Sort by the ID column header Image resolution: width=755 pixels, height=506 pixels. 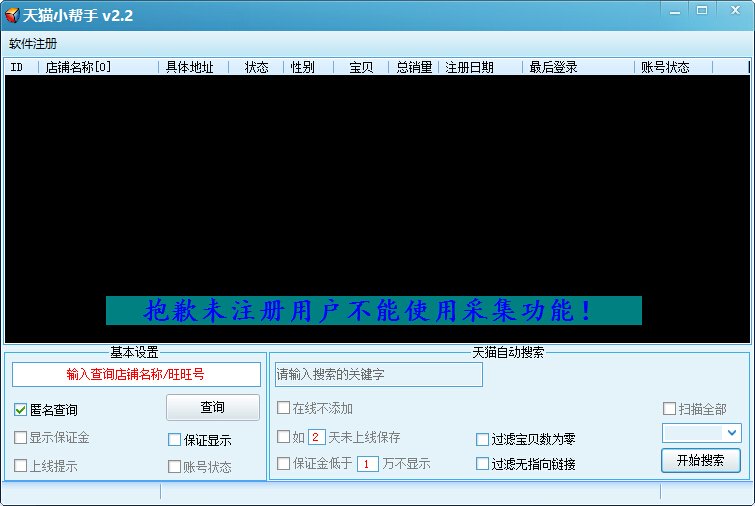coord(22,67)
